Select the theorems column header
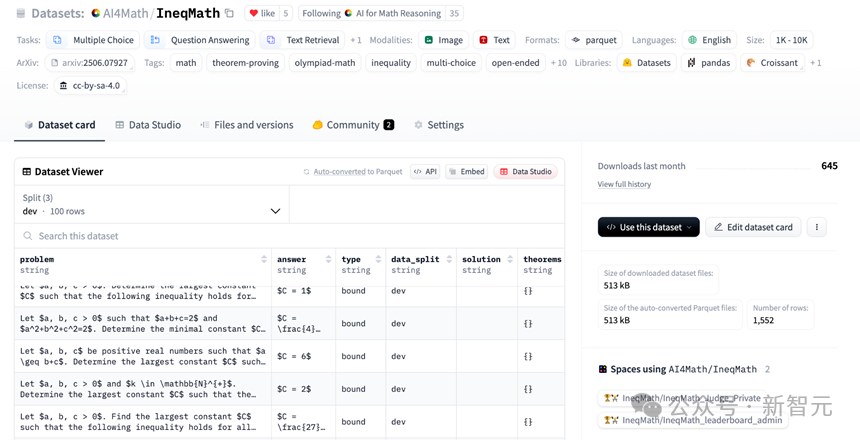 (x=542, y=264)
